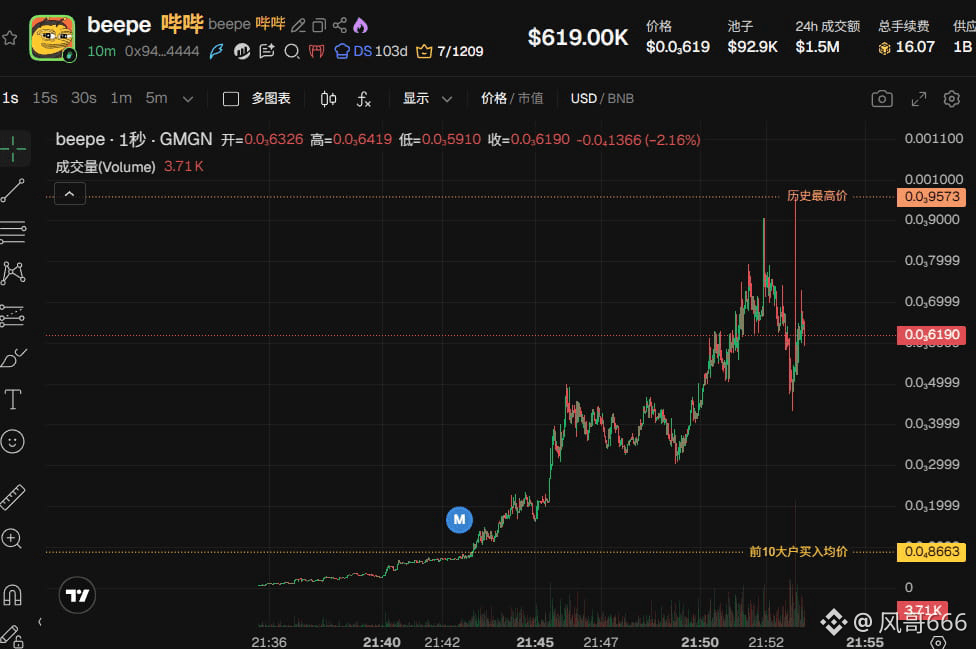Viewport: 976px width, 649px height.
Task: Select the horizontal lines Fibonacci tool
Action: click(x=13, y=232)
